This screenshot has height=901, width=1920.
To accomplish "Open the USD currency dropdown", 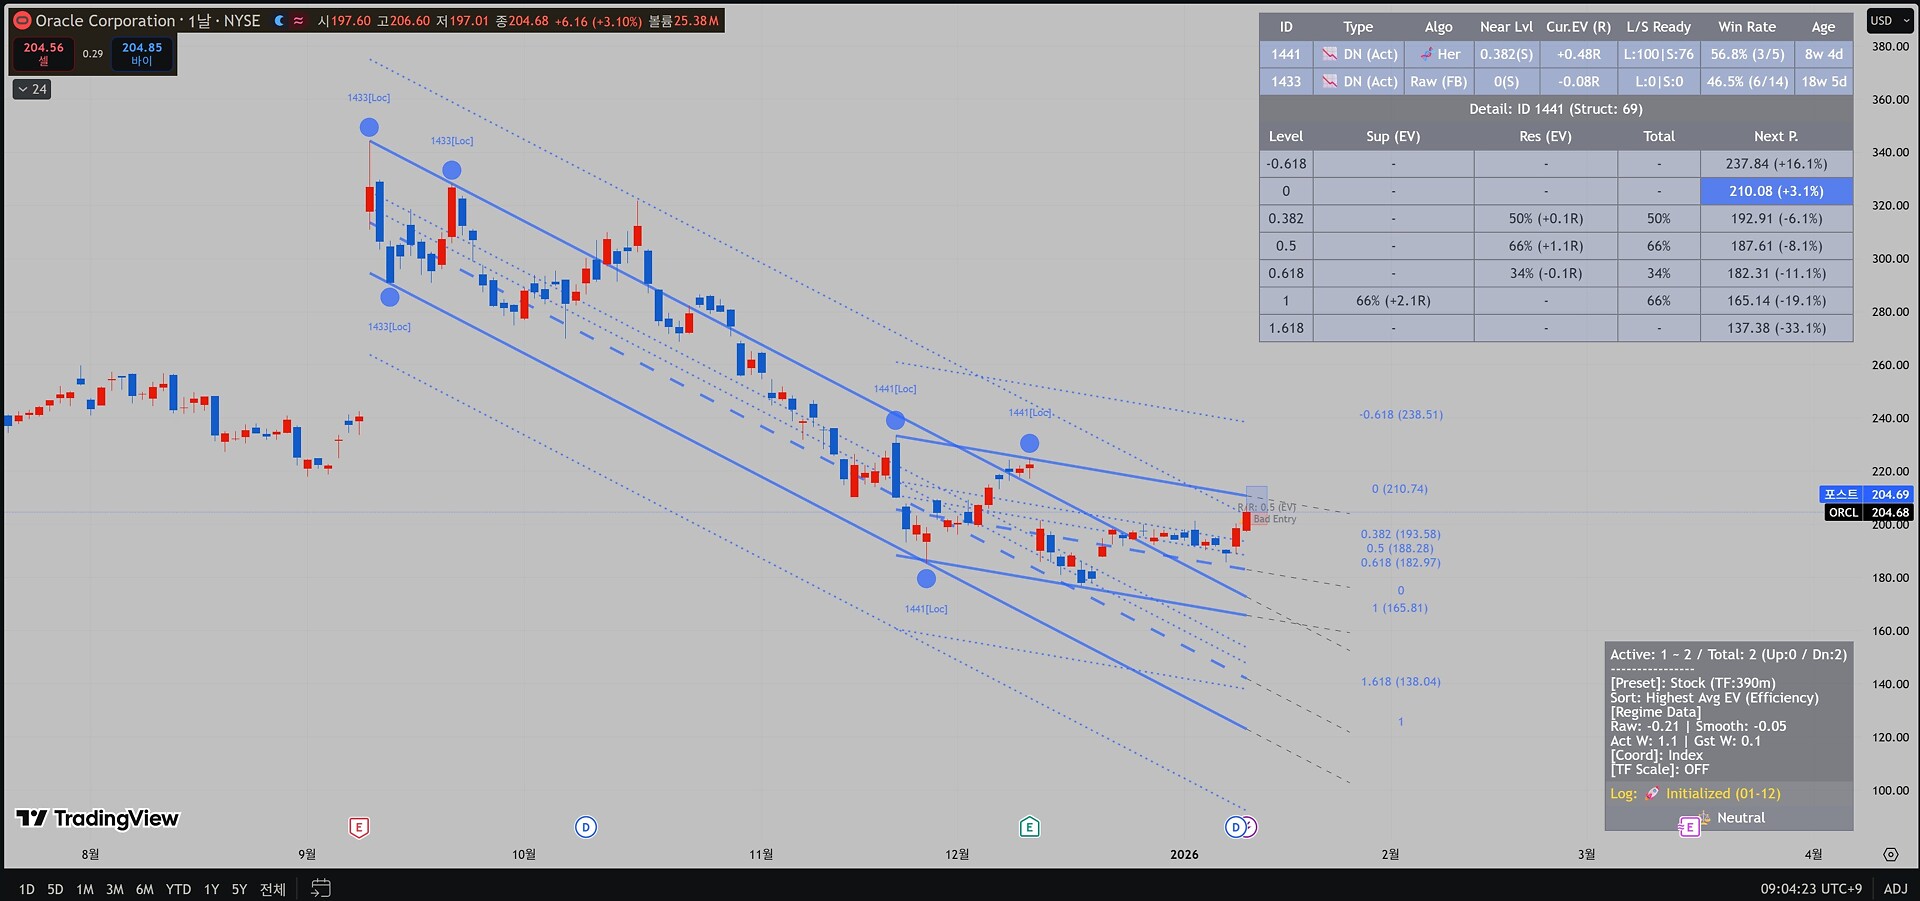I will (x=1889, y=21).
